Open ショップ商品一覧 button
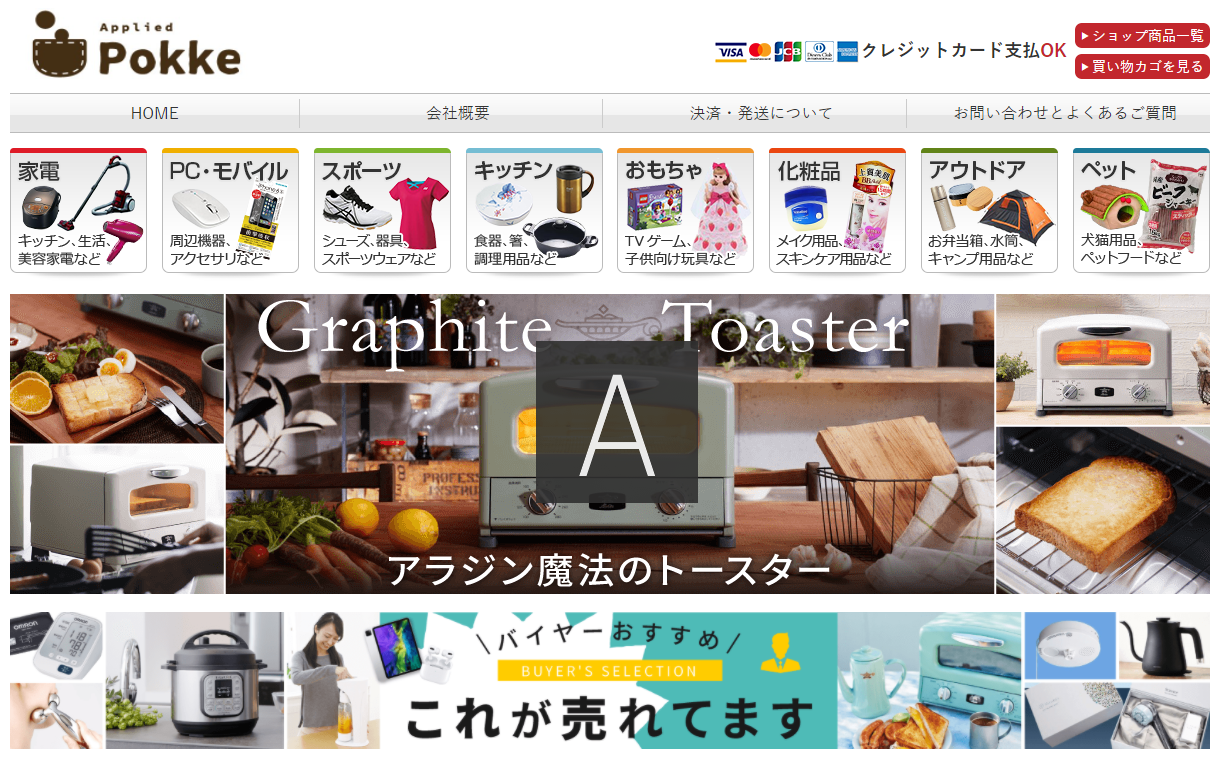The width and height of the screenshot is (1219, 760). click(1142, 36)
